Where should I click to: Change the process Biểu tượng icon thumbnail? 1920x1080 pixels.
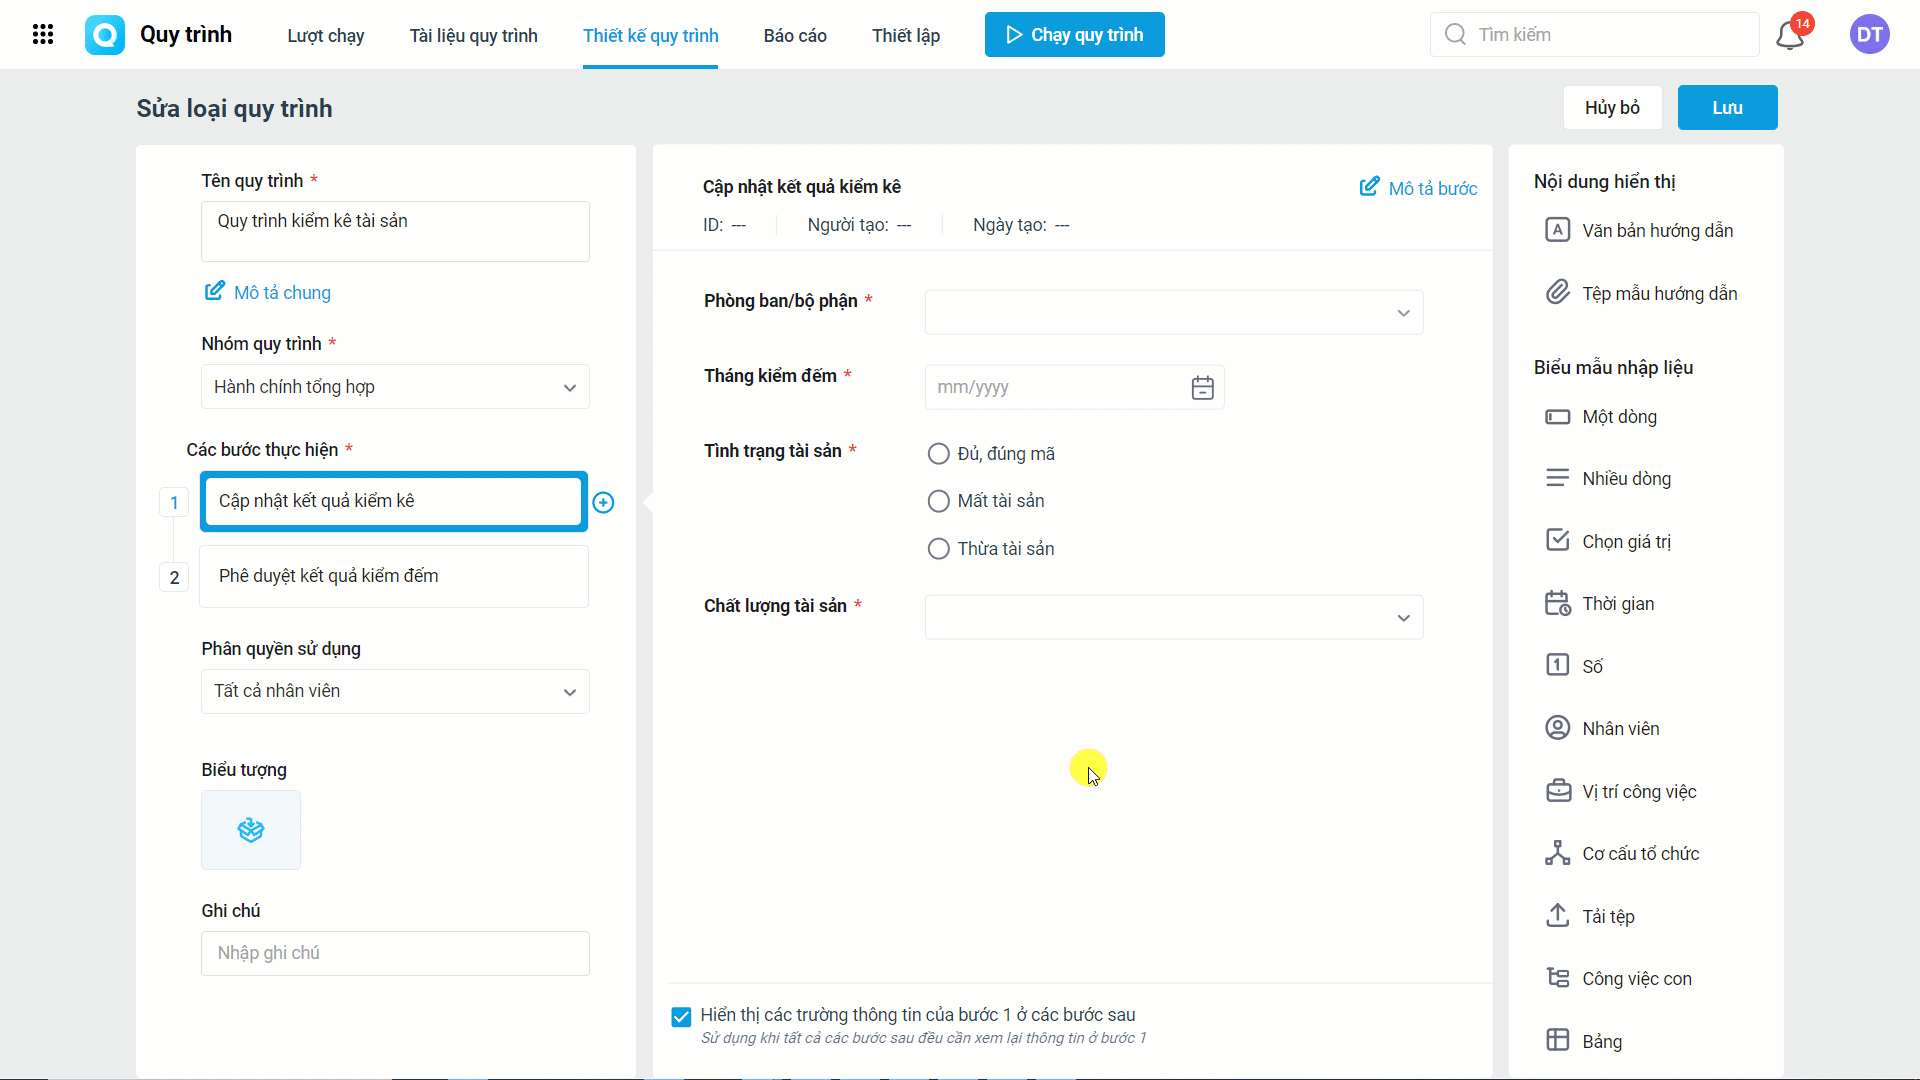(x=251, y=830)
